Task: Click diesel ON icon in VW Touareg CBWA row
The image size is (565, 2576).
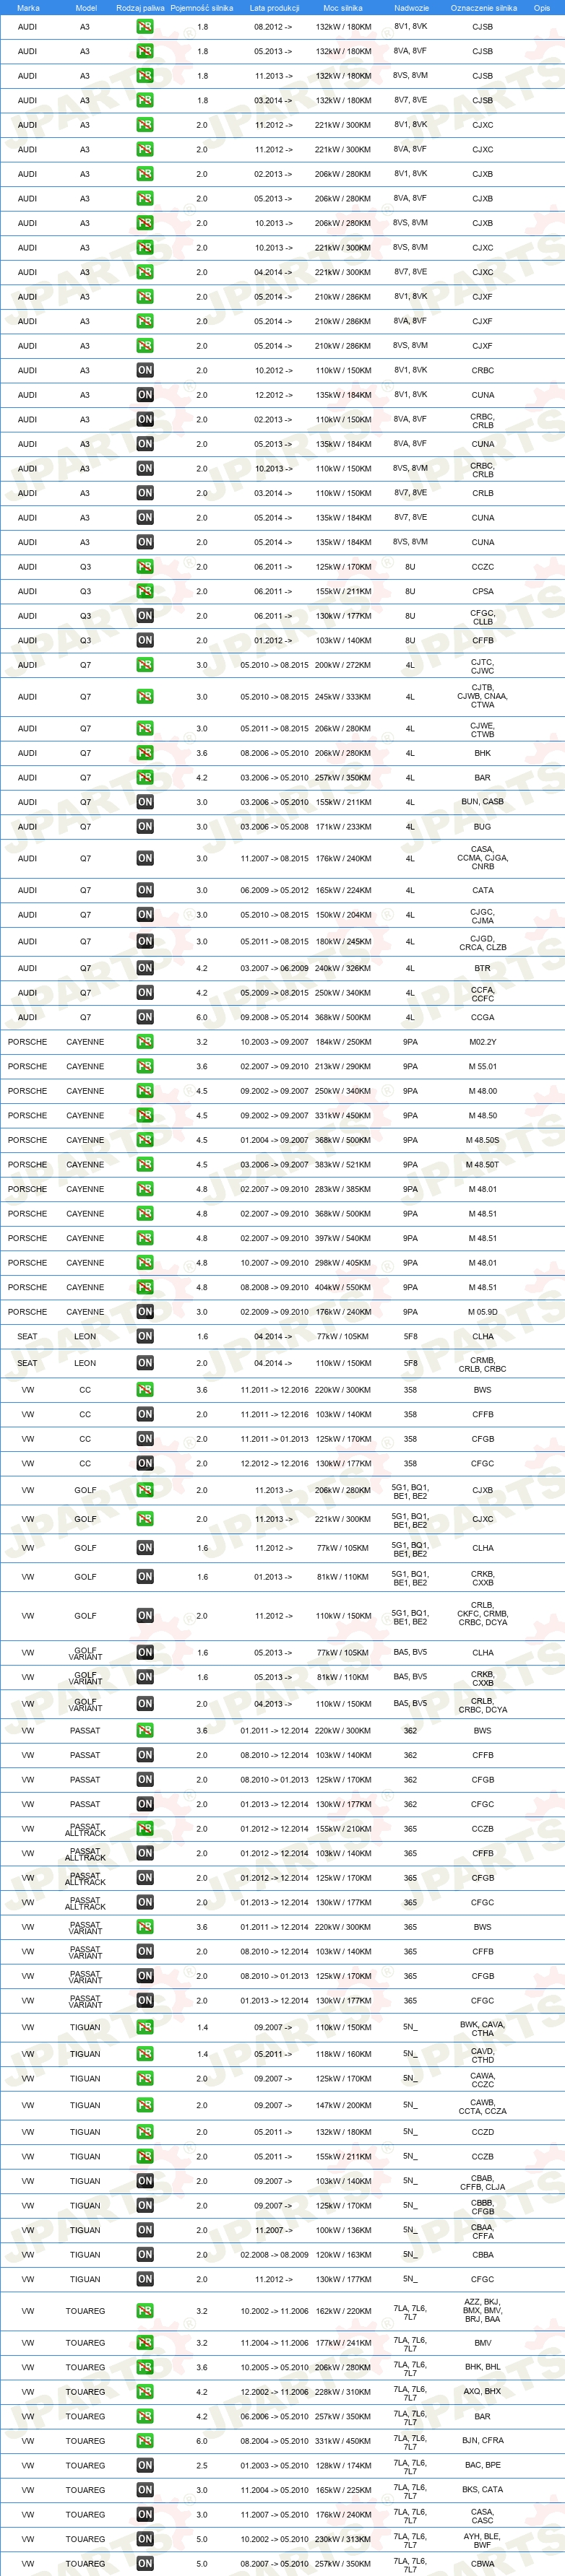Action: click(x=145, y=2564)
